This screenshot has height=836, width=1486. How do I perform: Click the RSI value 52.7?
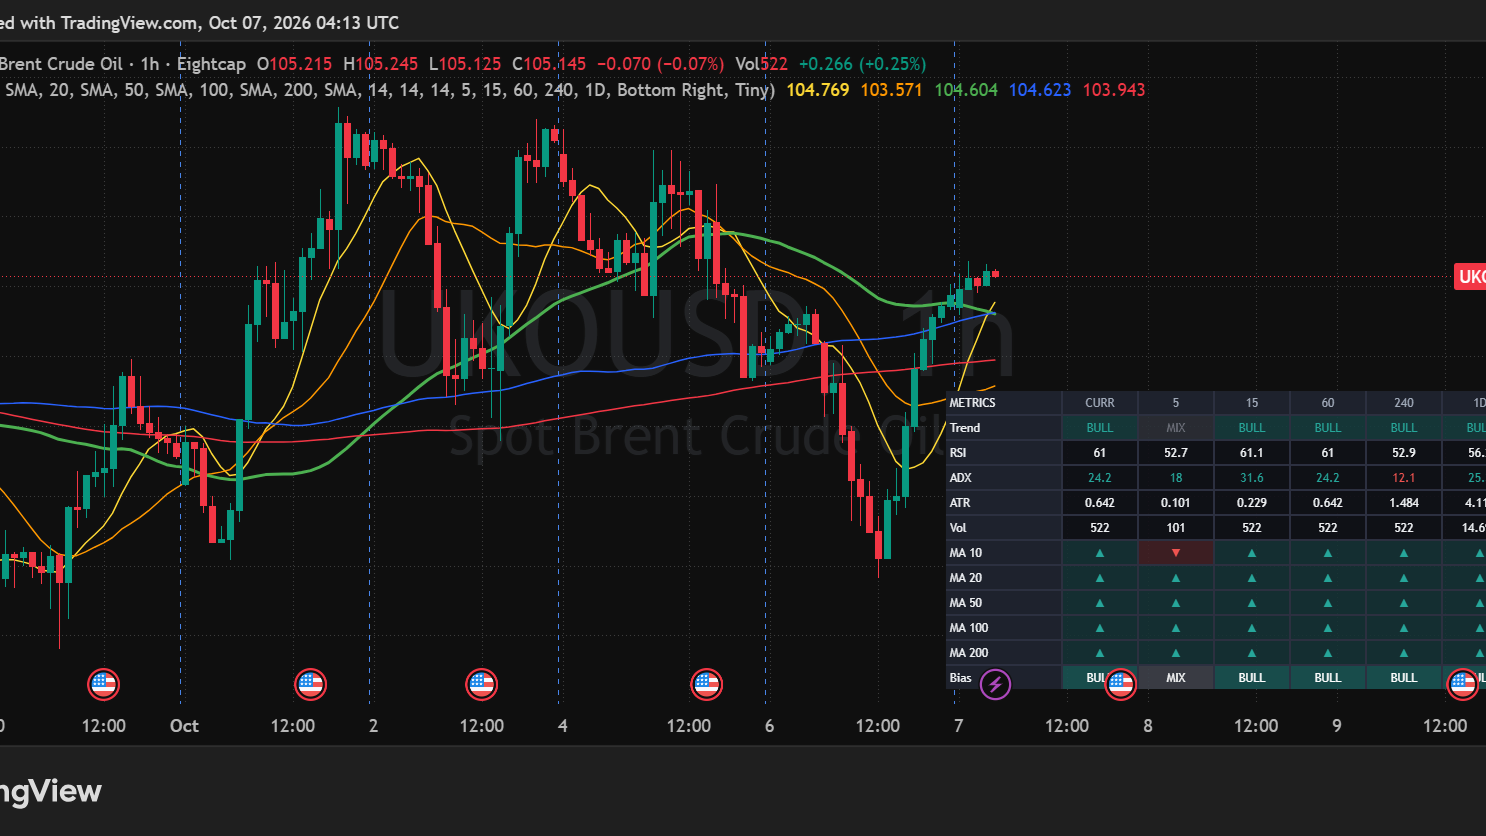point(1176,453)
